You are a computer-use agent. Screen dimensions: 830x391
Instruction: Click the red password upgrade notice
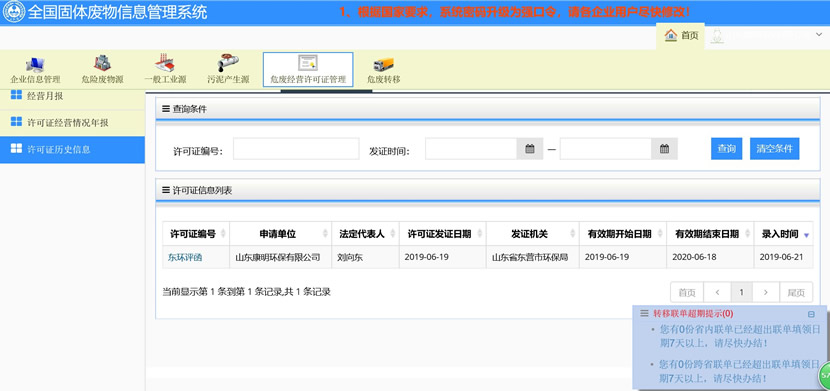tap(515, 12)
